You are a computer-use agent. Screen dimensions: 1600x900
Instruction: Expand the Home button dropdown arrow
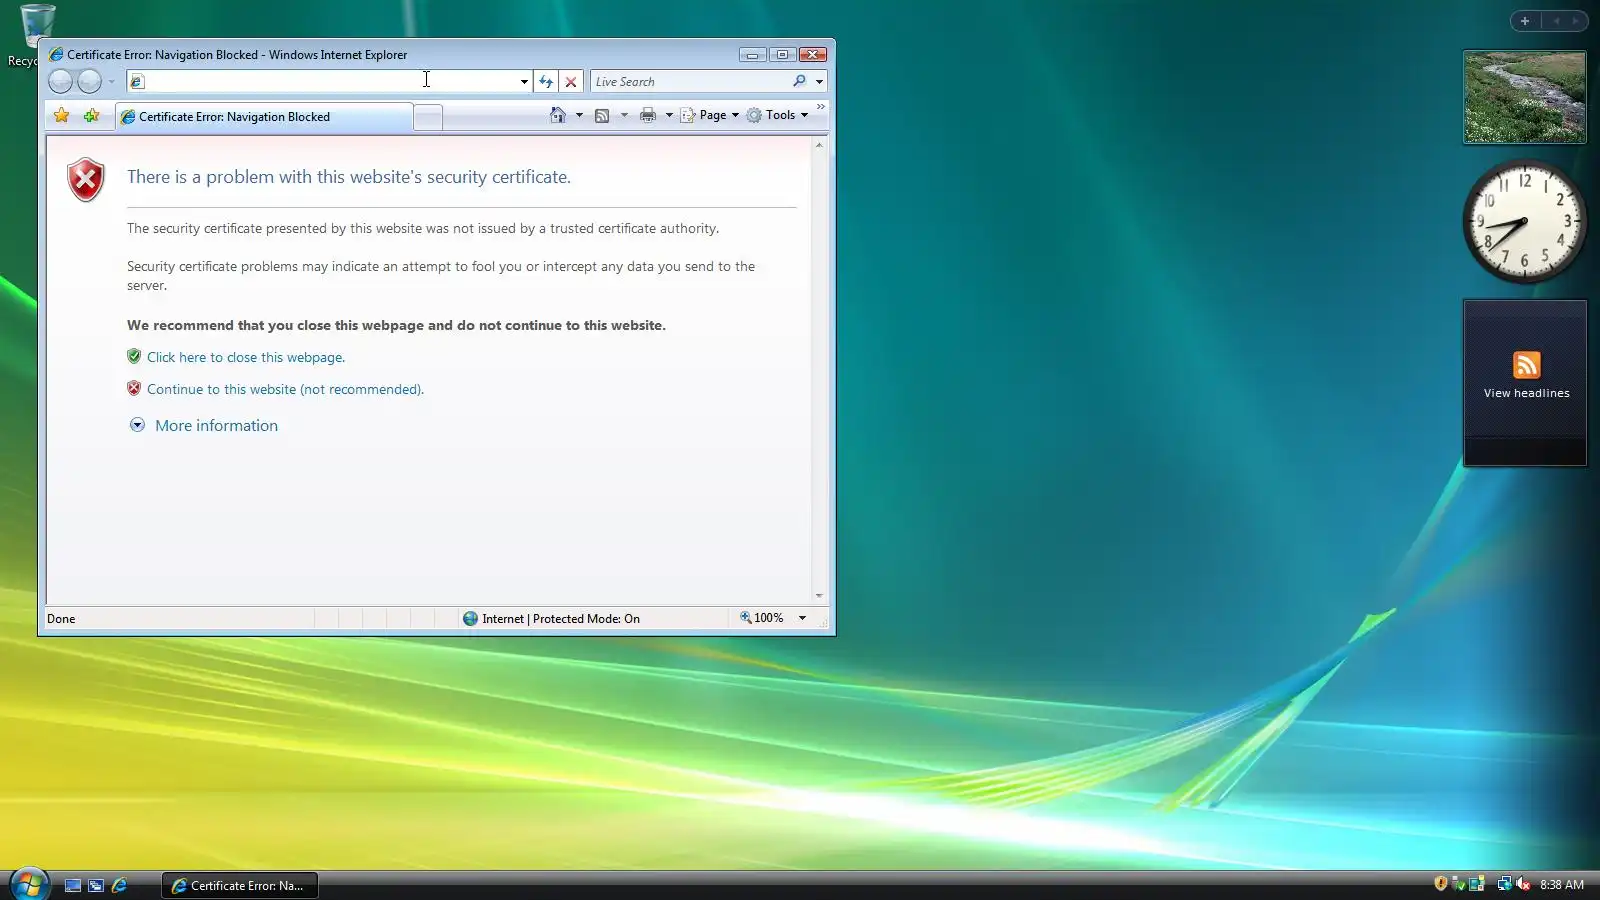[x=579, y=115]
